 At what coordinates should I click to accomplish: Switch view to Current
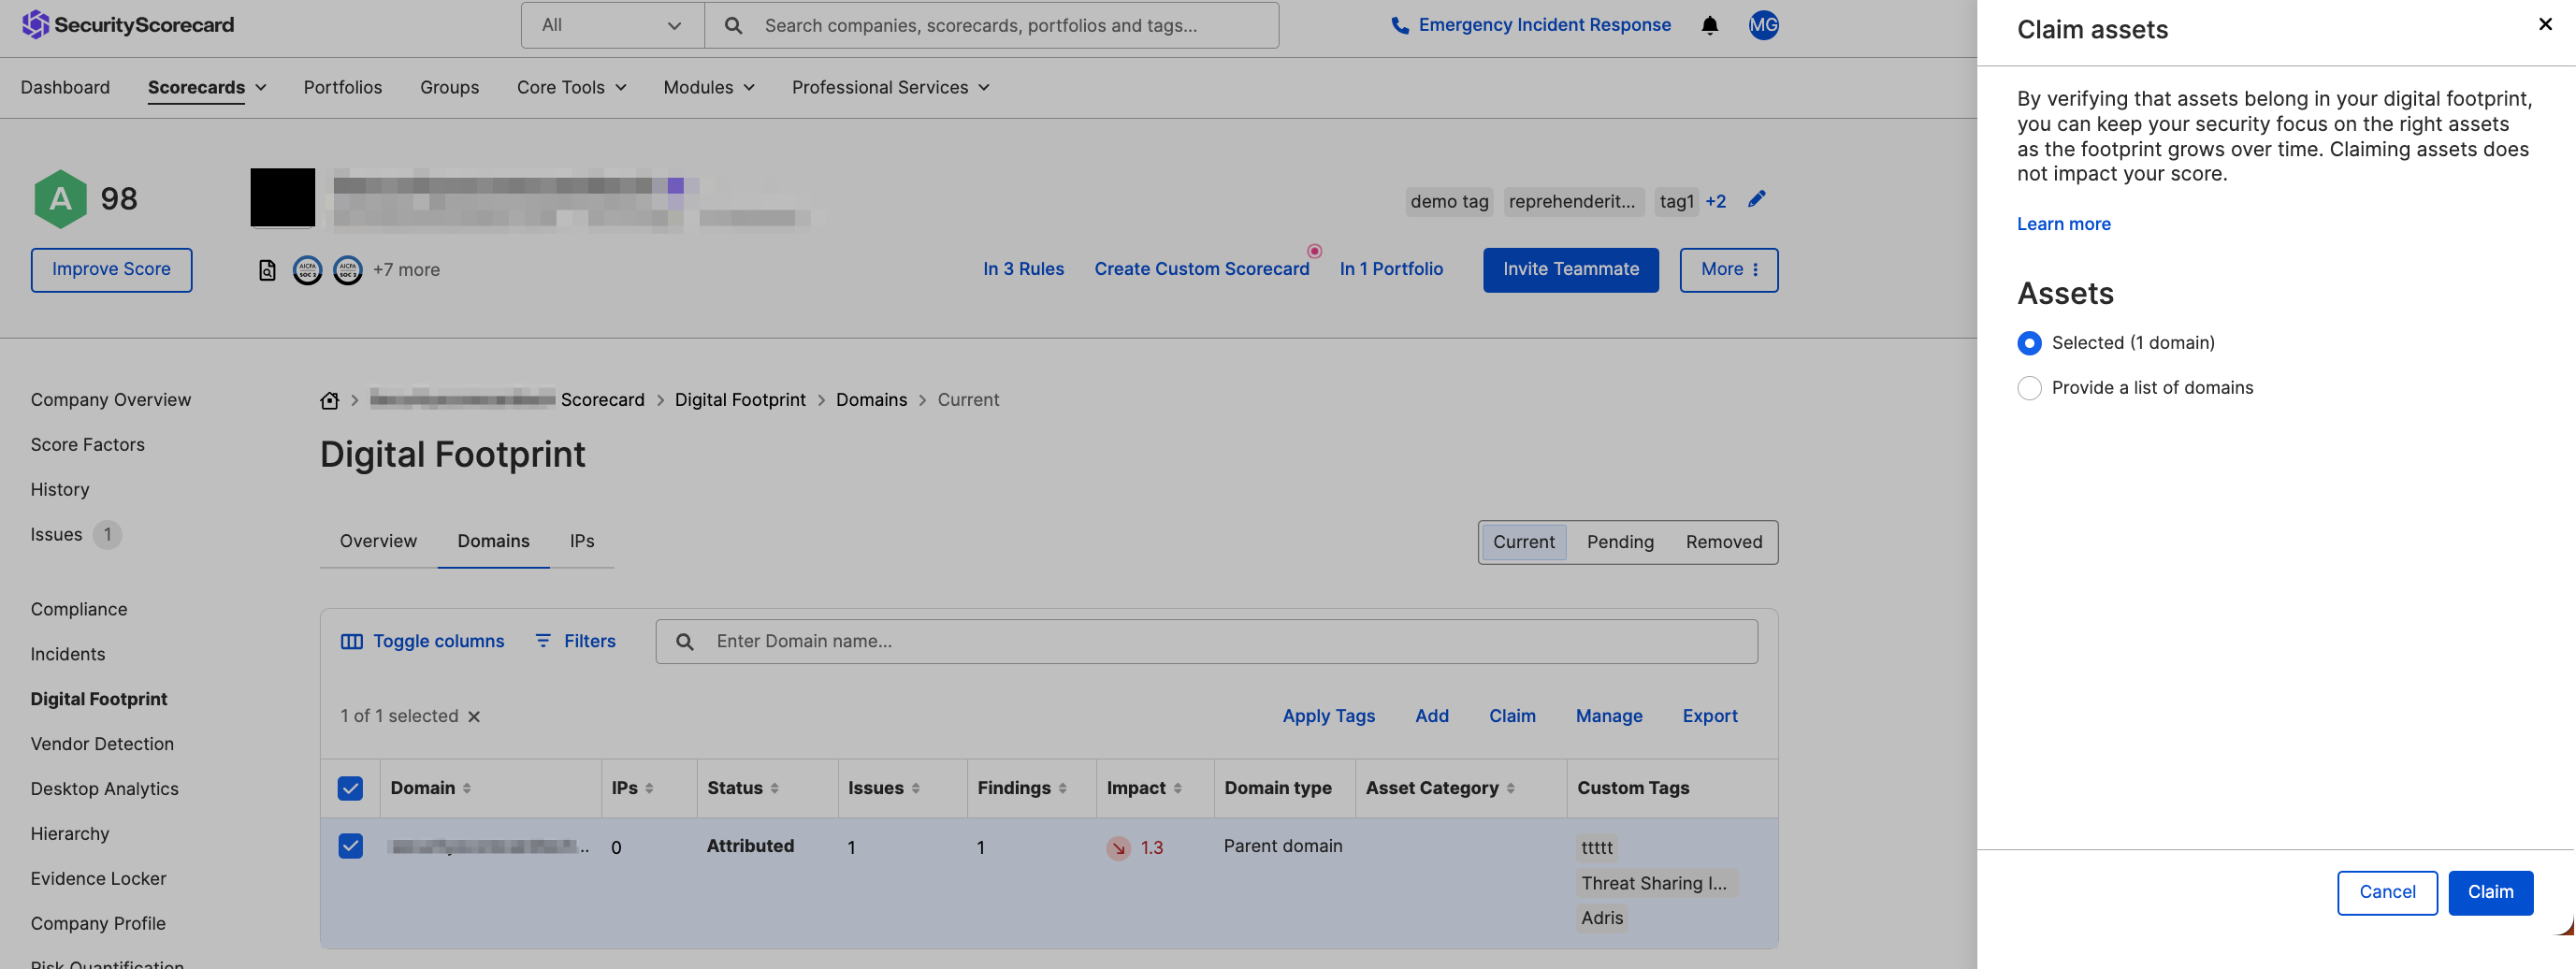[1523, 542]
